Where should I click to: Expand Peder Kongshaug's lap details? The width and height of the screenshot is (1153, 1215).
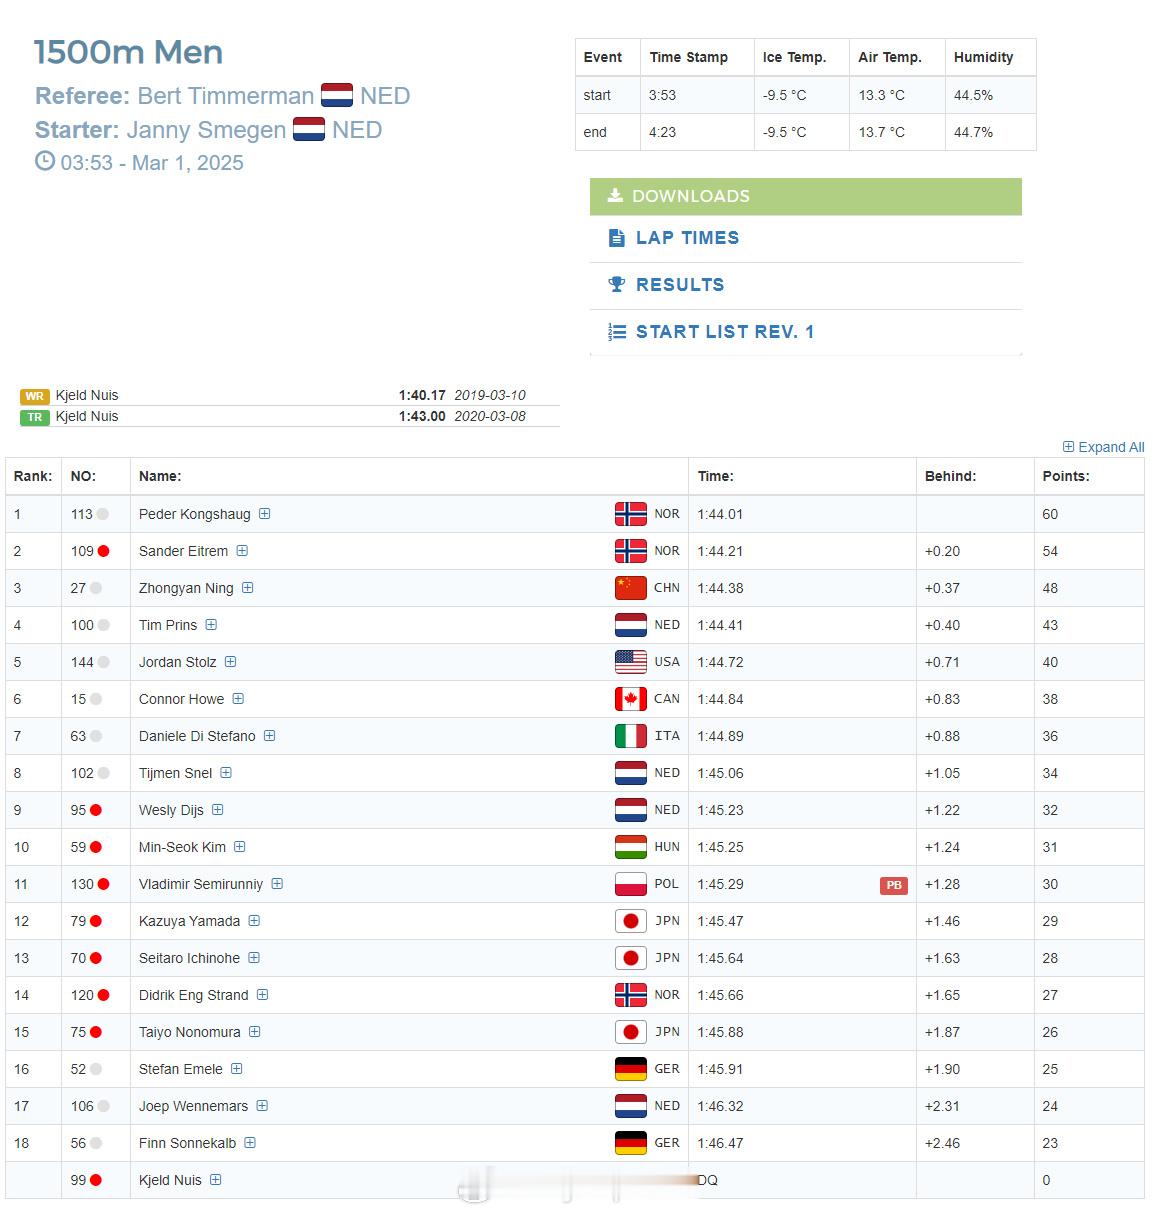click(x=265, y=514)
